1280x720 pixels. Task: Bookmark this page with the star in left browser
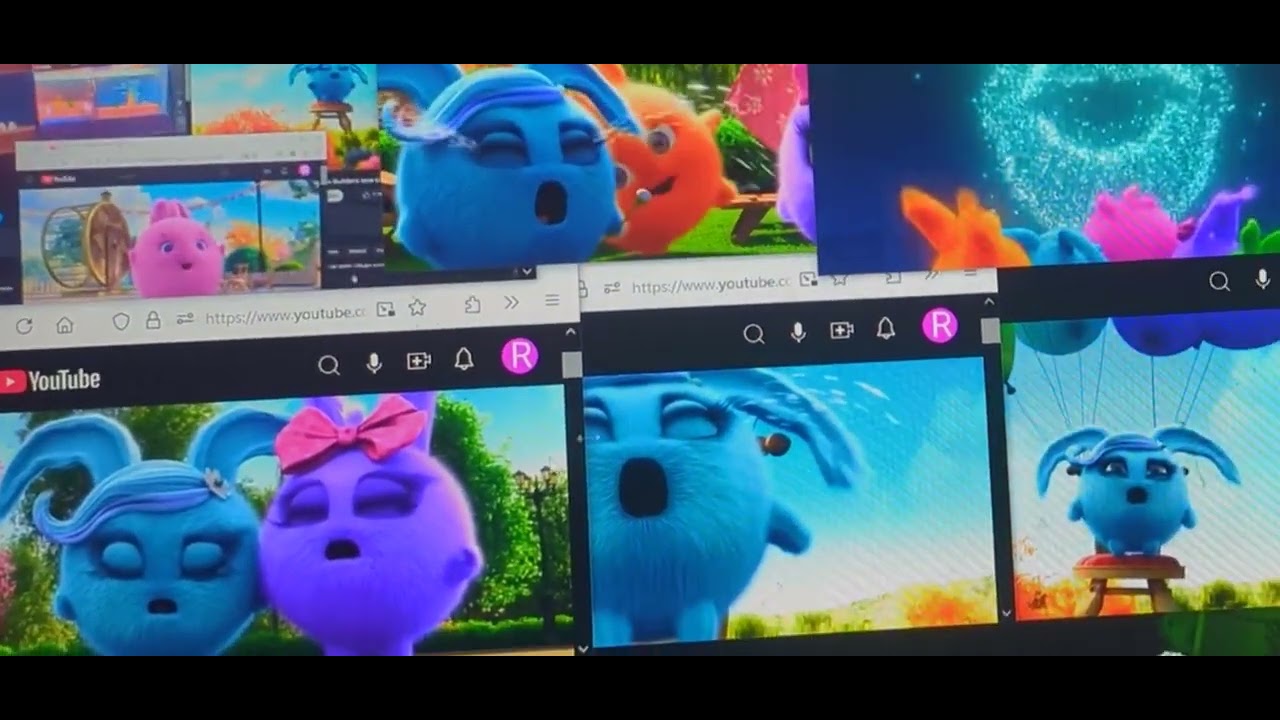pos(417,307)
